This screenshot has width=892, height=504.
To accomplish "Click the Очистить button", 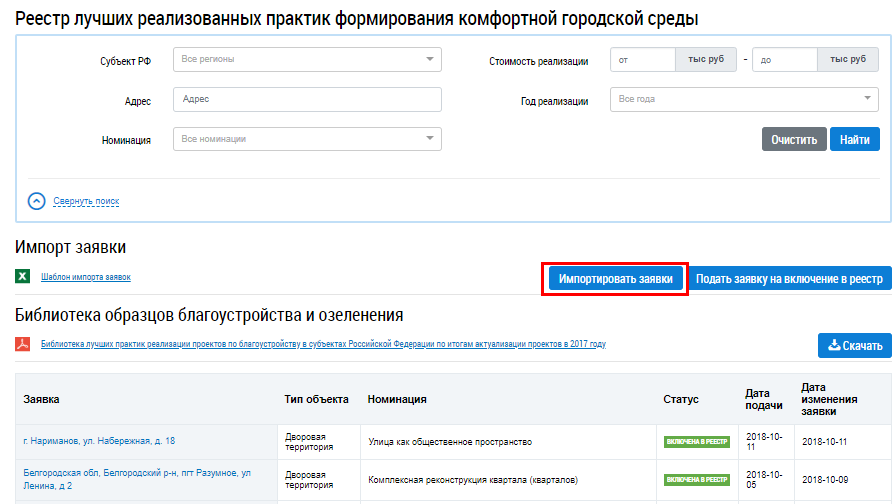I will click(794, 139).
